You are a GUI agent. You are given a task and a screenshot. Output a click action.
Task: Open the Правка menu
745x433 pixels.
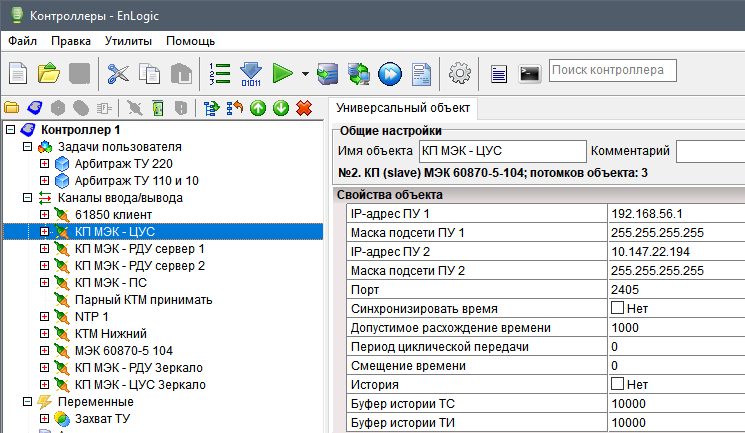click(x=71, y=41)
